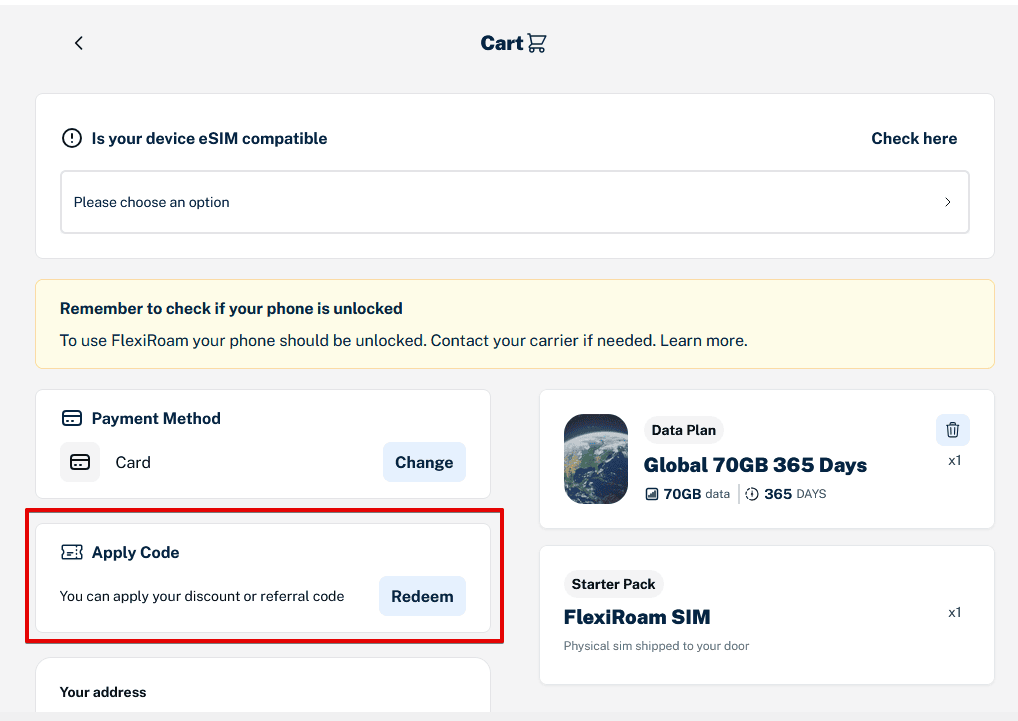
Task: Select the Starter Pack tag label
Action: [613, 585]
